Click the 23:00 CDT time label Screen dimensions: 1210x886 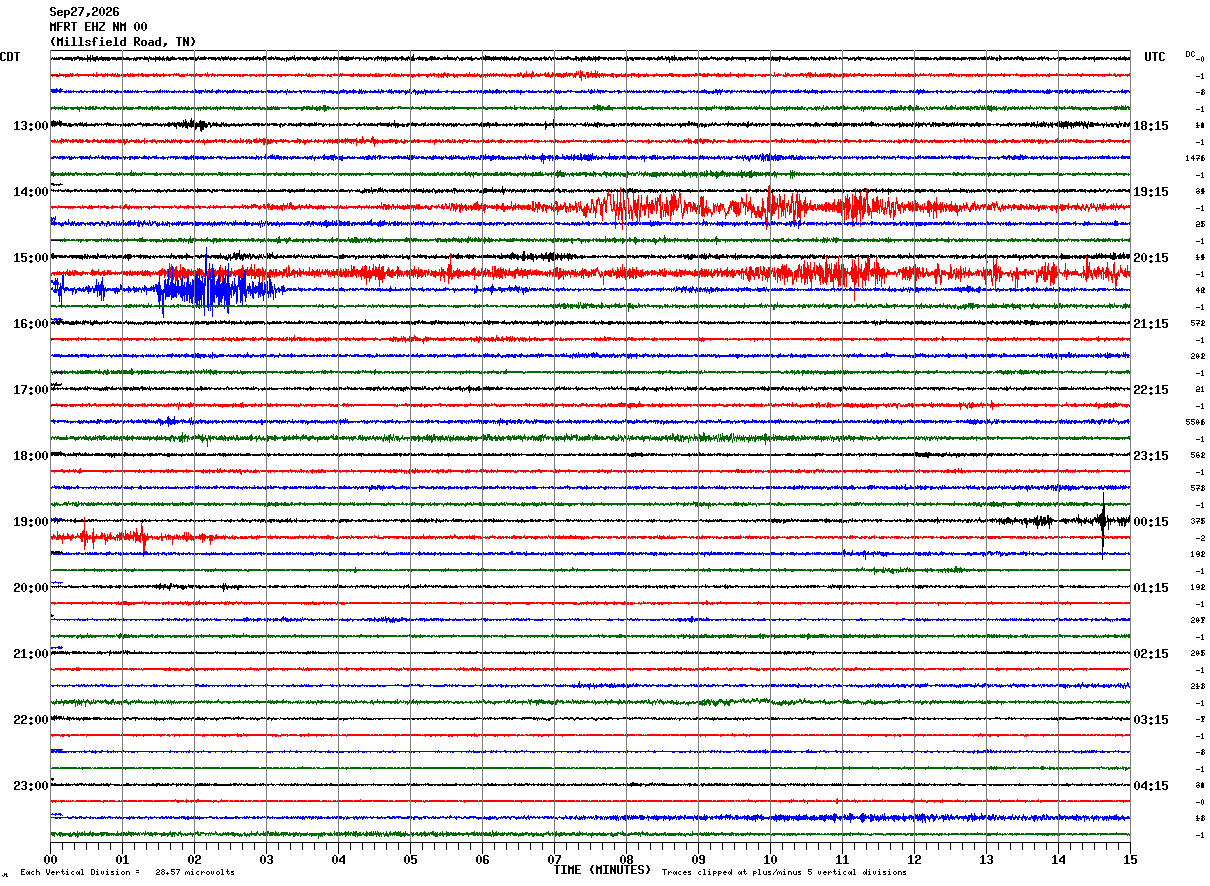point(30,786)
